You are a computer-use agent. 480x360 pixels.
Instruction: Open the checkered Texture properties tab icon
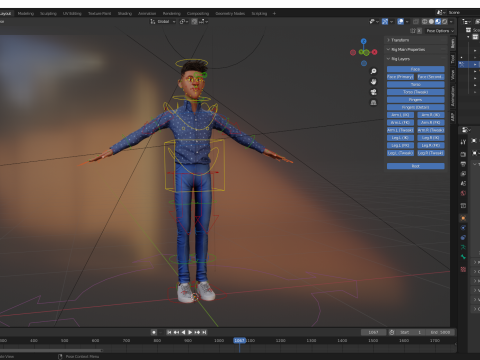coord(463,269)
